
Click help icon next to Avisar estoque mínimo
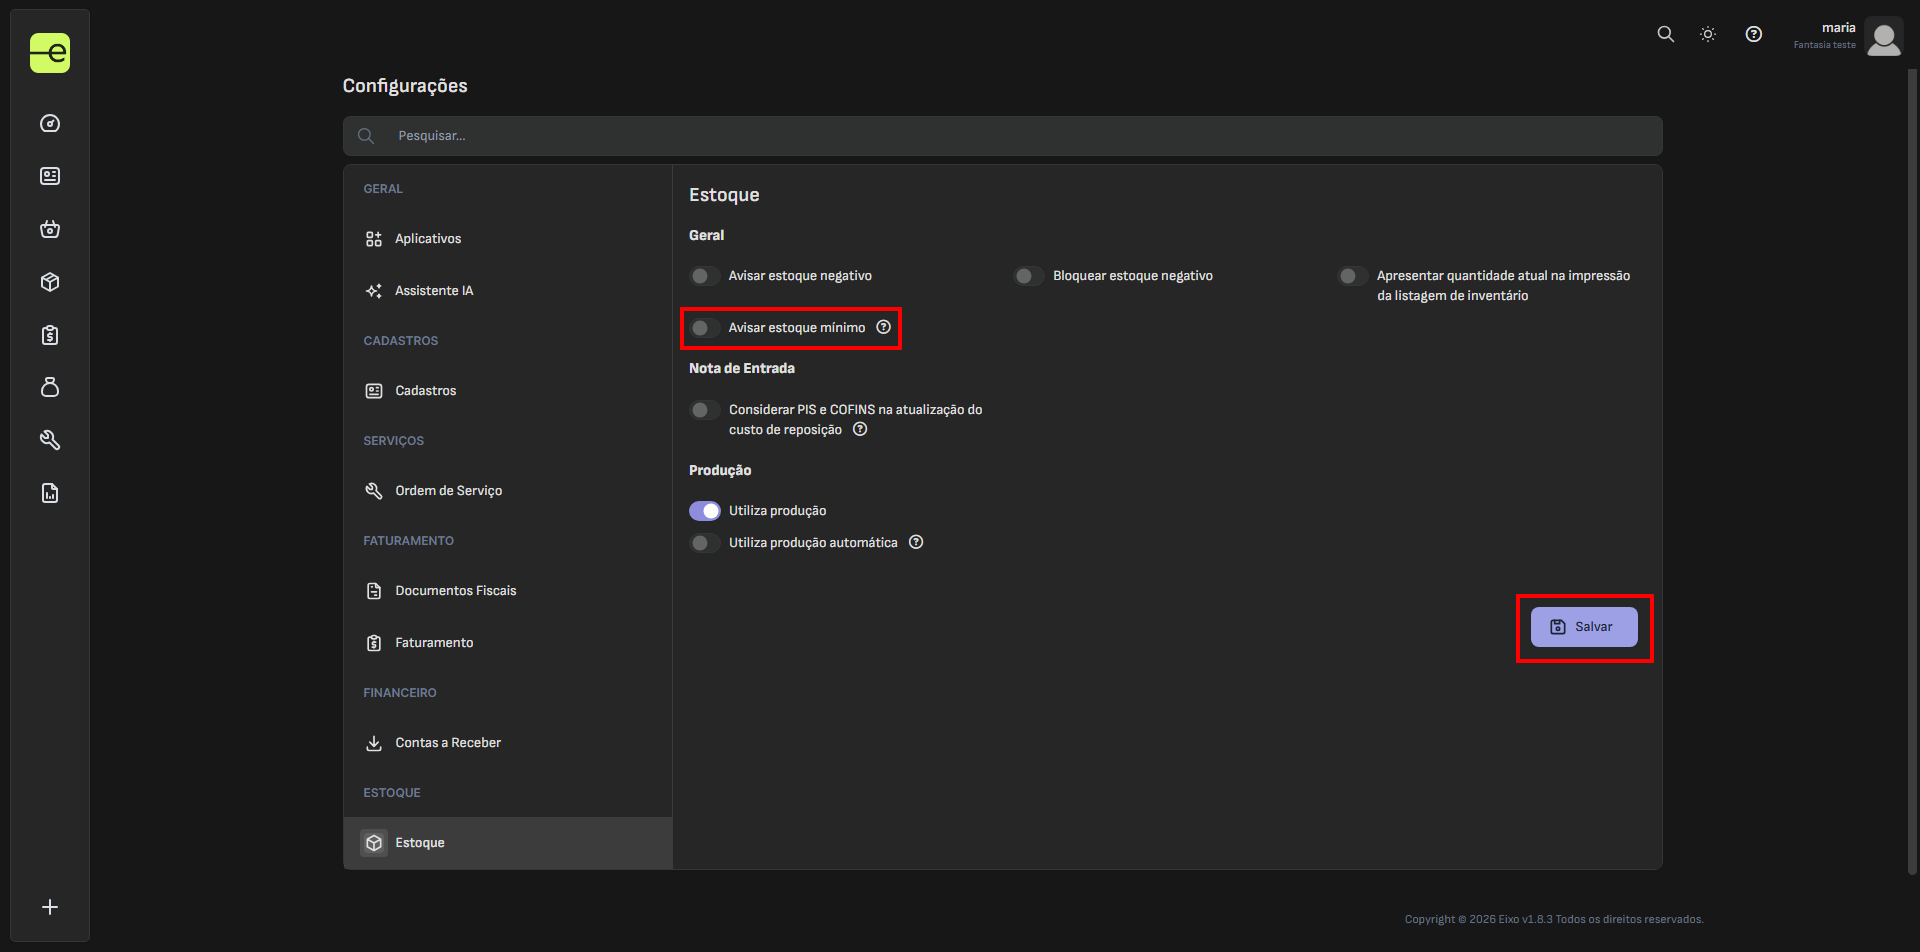[884, 327]
